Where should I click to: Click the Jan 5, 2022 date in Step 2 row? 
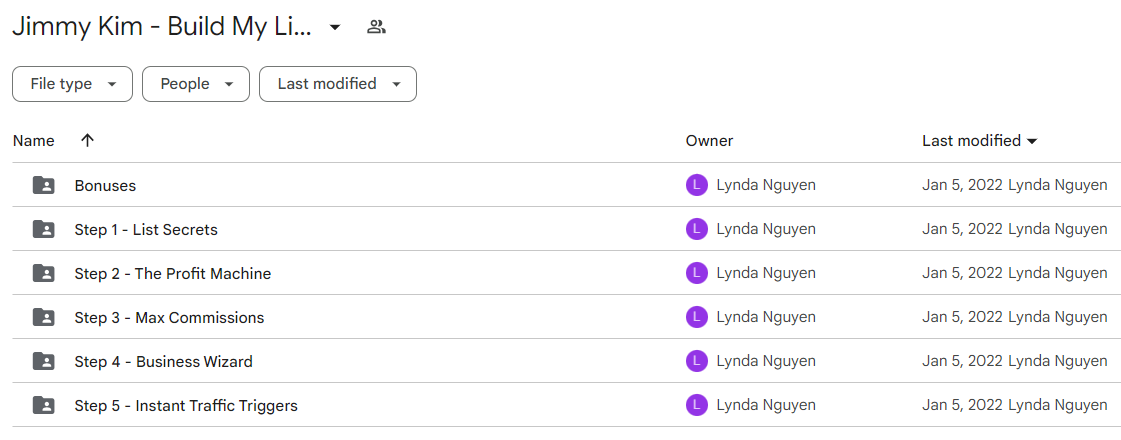[962, 273]
